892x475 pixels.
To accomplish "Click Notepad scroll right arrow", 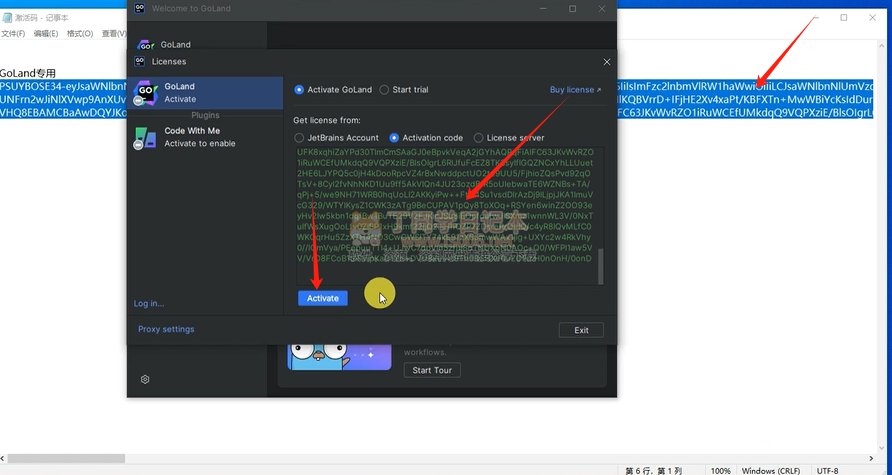I will [x=871, y=458].
